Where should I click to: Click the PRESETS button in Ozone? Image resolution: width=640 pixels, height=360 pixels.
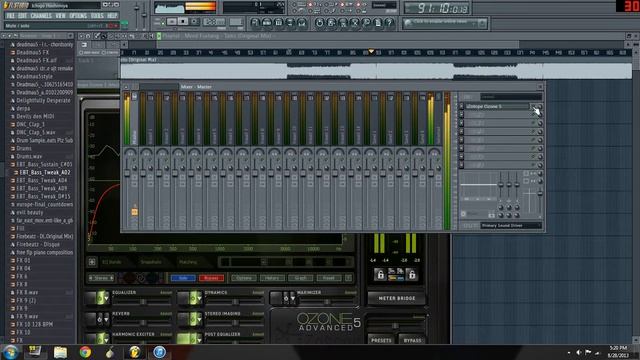(381, 340)
